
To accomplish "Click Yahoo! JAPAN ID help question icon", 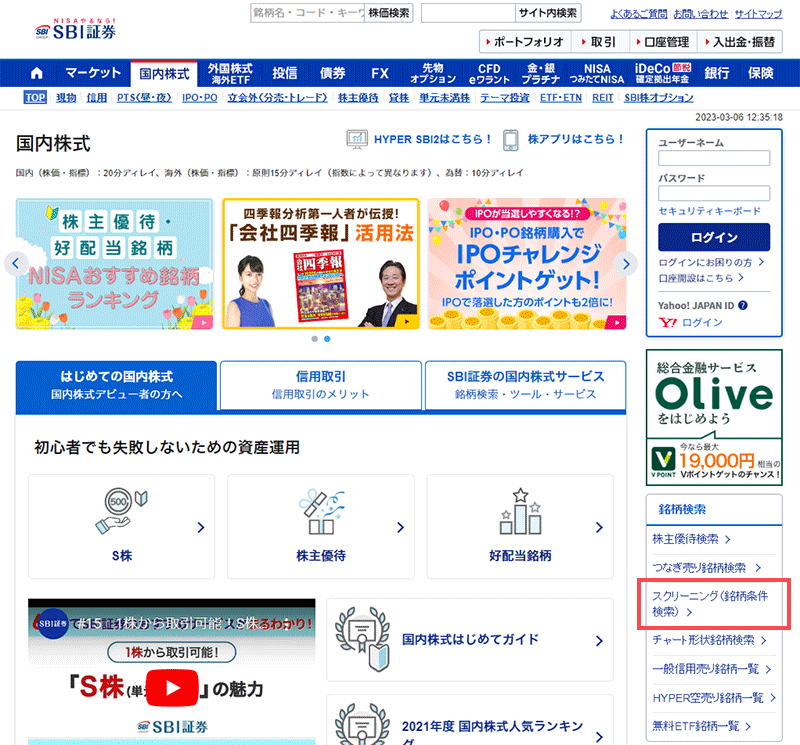I will 743,305.
